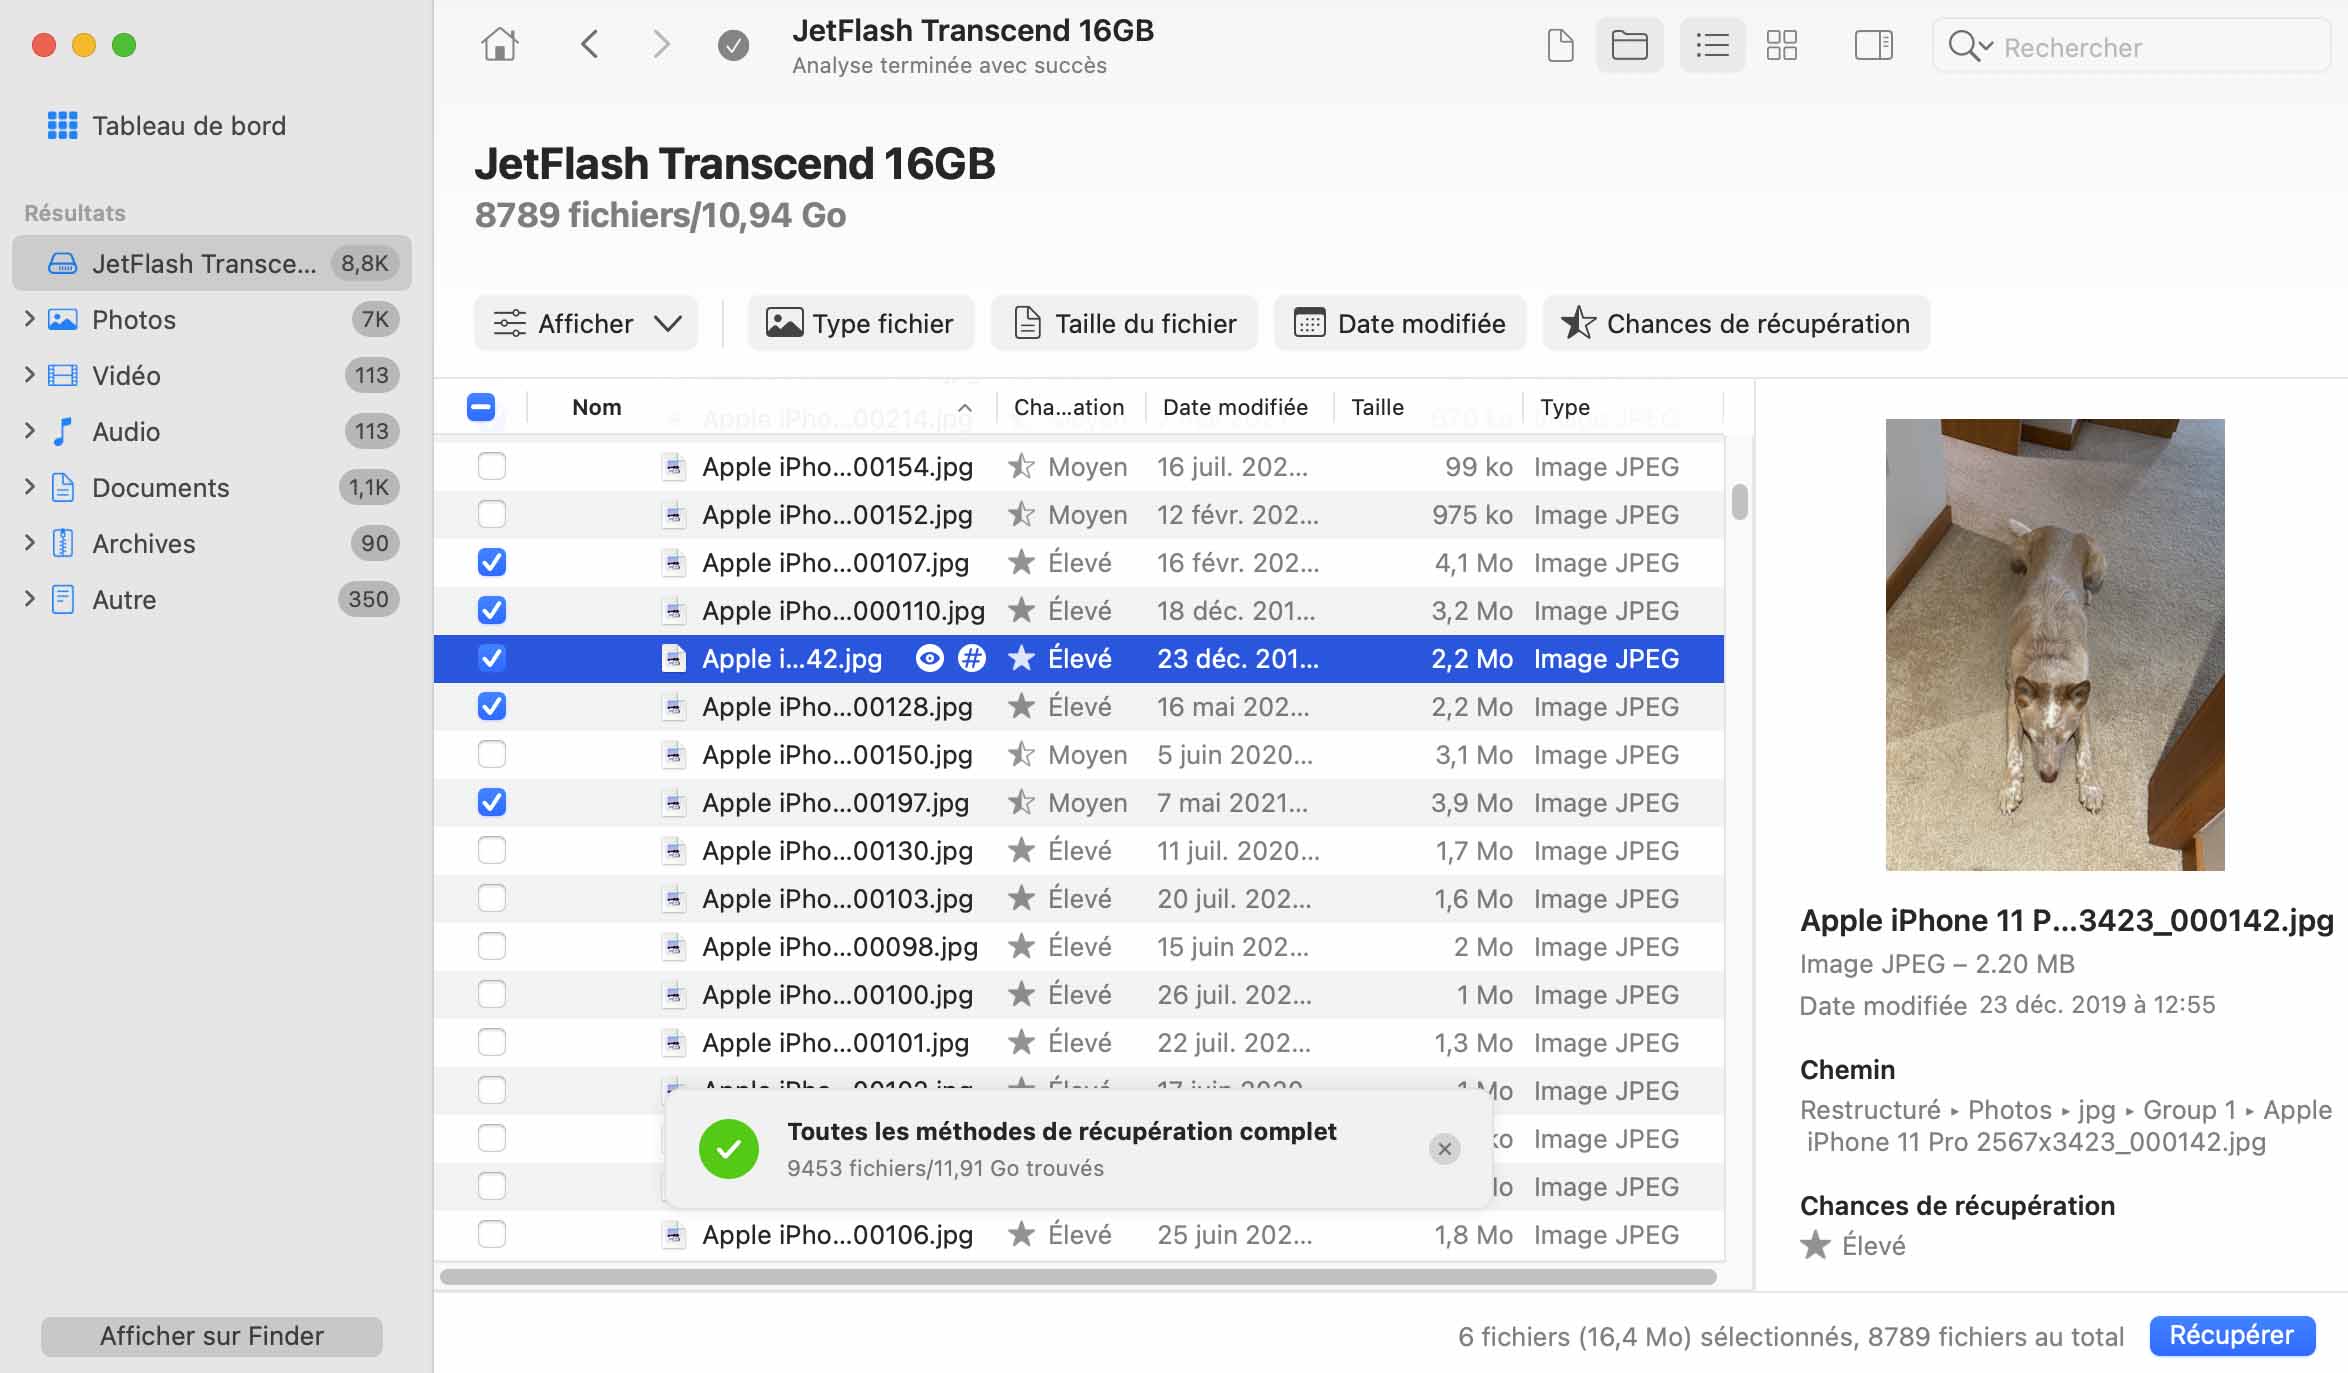Select JetFlash Transcend in sidebar results
This screenshot has width=2348, height=1373.
(x=212, y=263)
